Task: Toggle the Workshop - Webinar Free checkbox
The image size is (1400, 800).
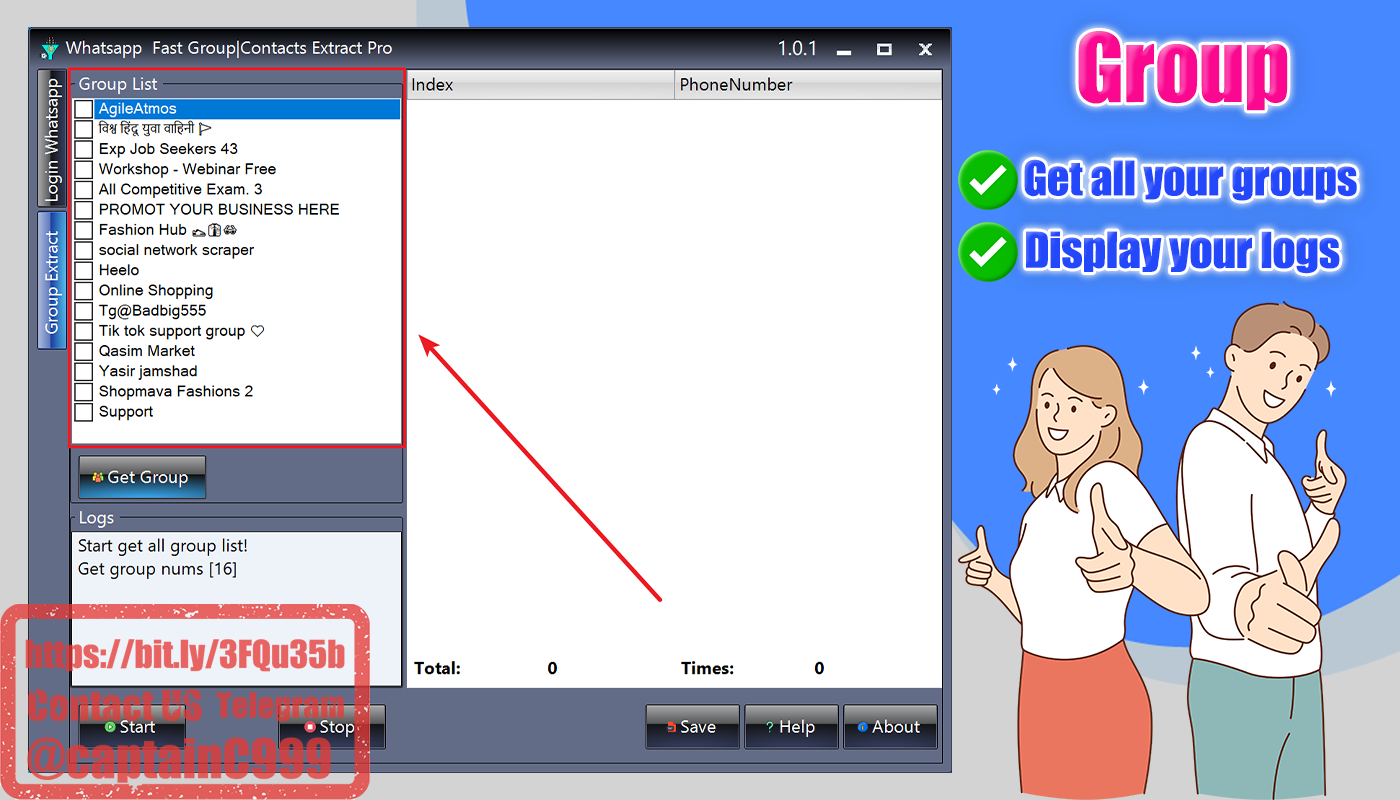Action: (84, 169)
